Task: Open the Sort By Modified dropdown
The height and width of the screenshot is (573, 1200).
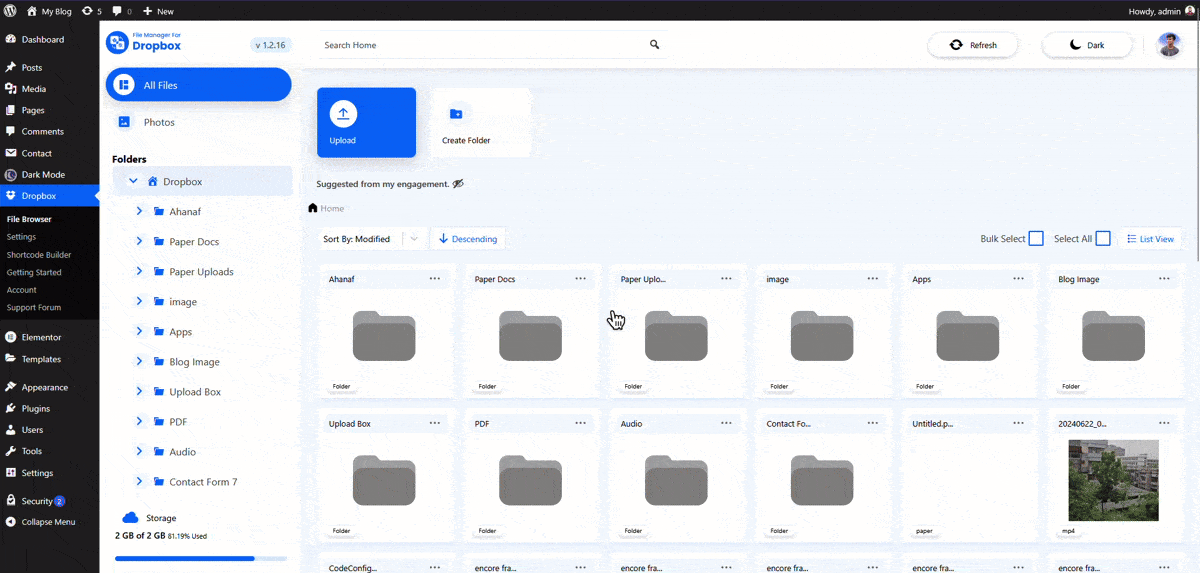Action: 372,239
